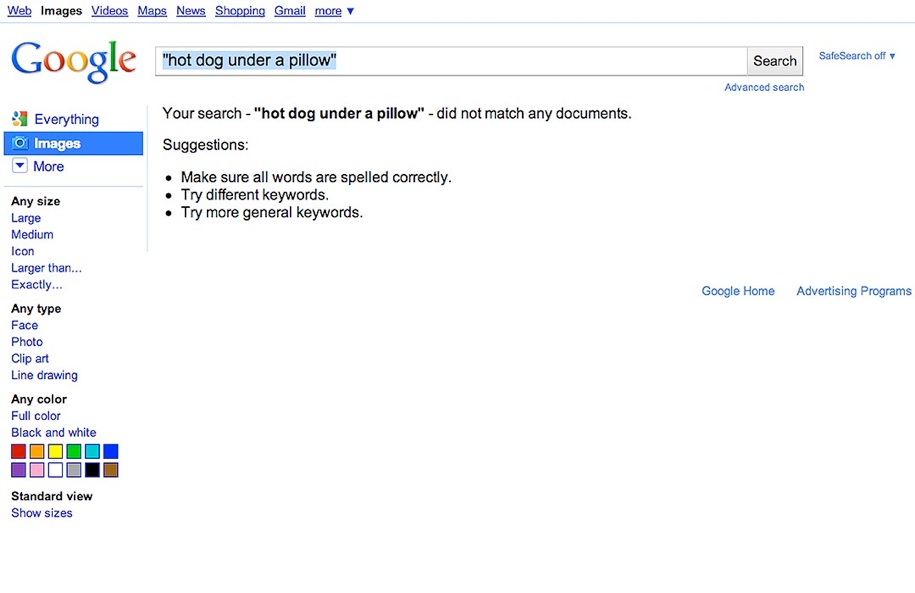The image size is (915, 593).
Task: Choose the red color swatch
Action: (19, 452)
